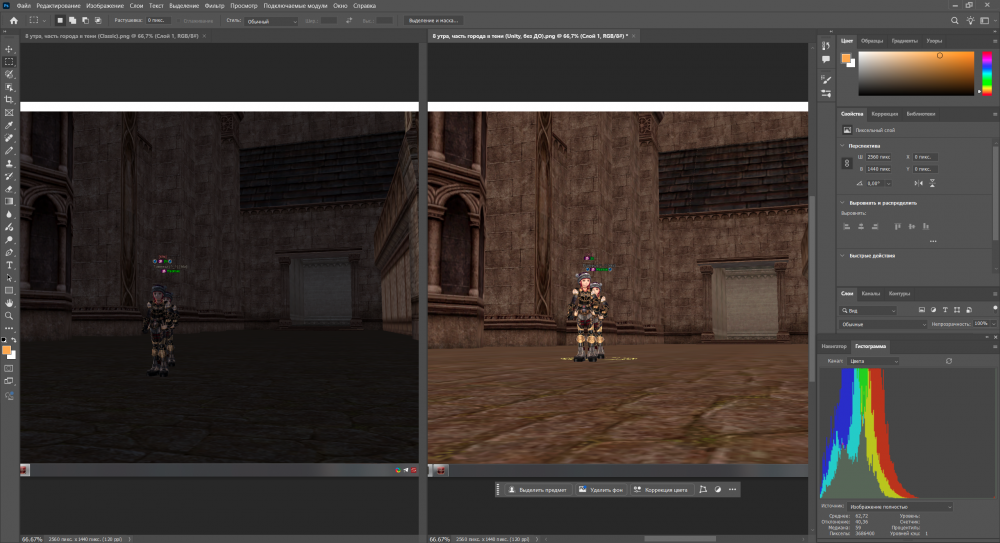Enable Intersect with selection mode
Screen dimensions: 1000x543
pyautogui.click(x=98, y=20)
